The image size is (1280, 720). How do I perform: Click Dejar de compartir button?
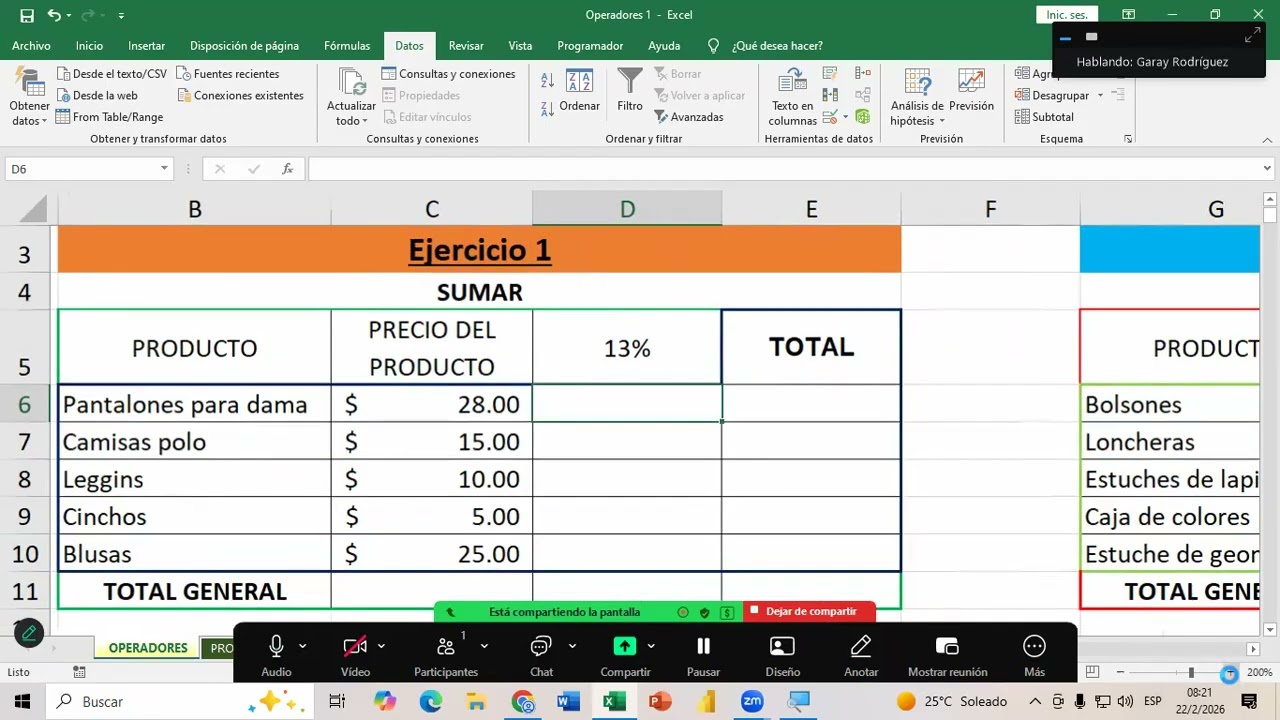810,611
